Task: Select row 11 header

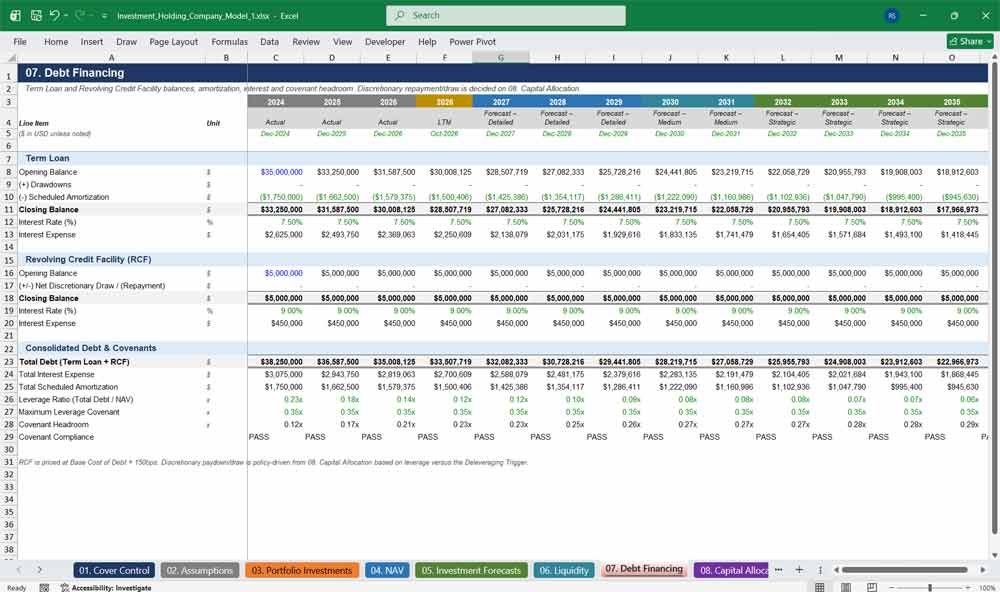Action: click(x=9, y=209)
